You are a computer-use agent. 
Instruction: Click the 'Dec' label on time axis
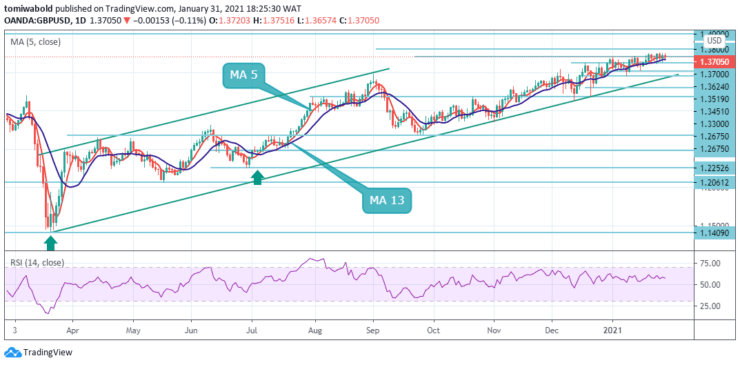coord(552,331)
